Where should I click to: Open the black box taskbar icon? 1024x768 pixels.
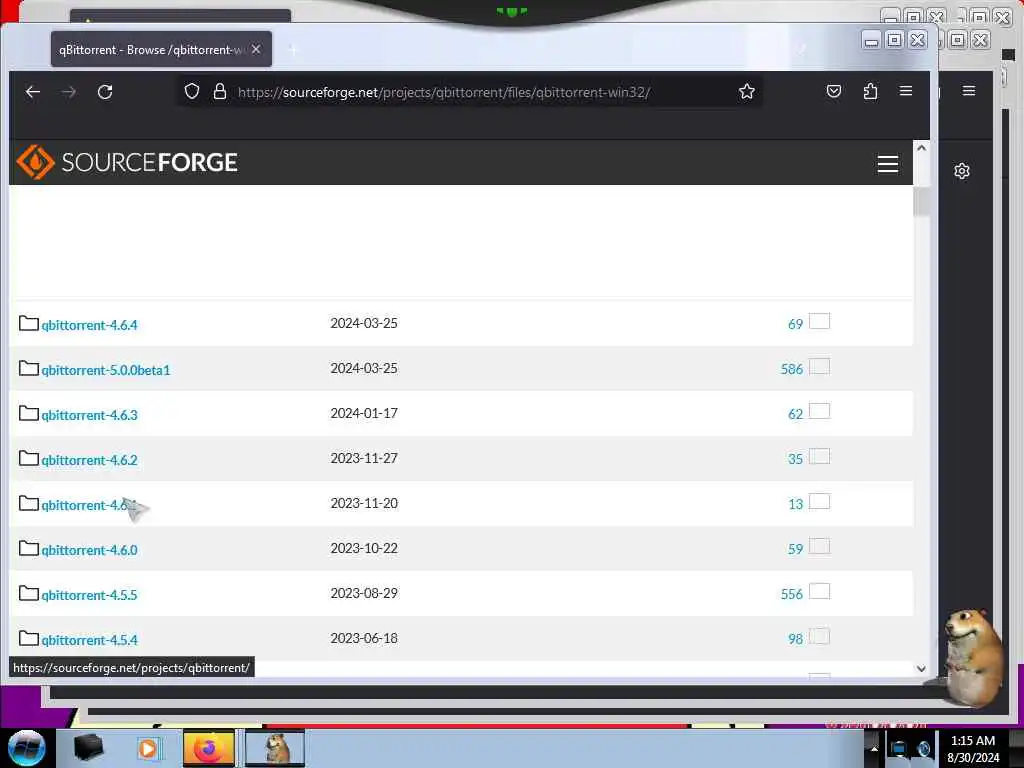(89, 748)
